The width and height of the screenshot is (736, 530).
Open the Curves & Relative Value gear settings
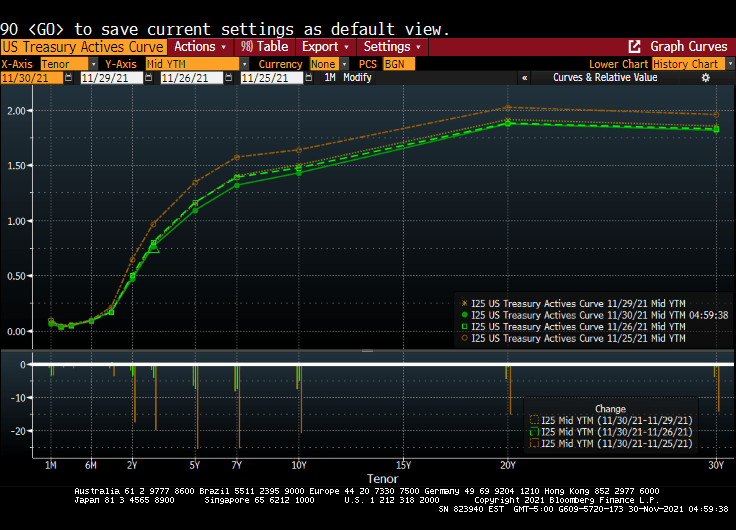coord(705,78)
